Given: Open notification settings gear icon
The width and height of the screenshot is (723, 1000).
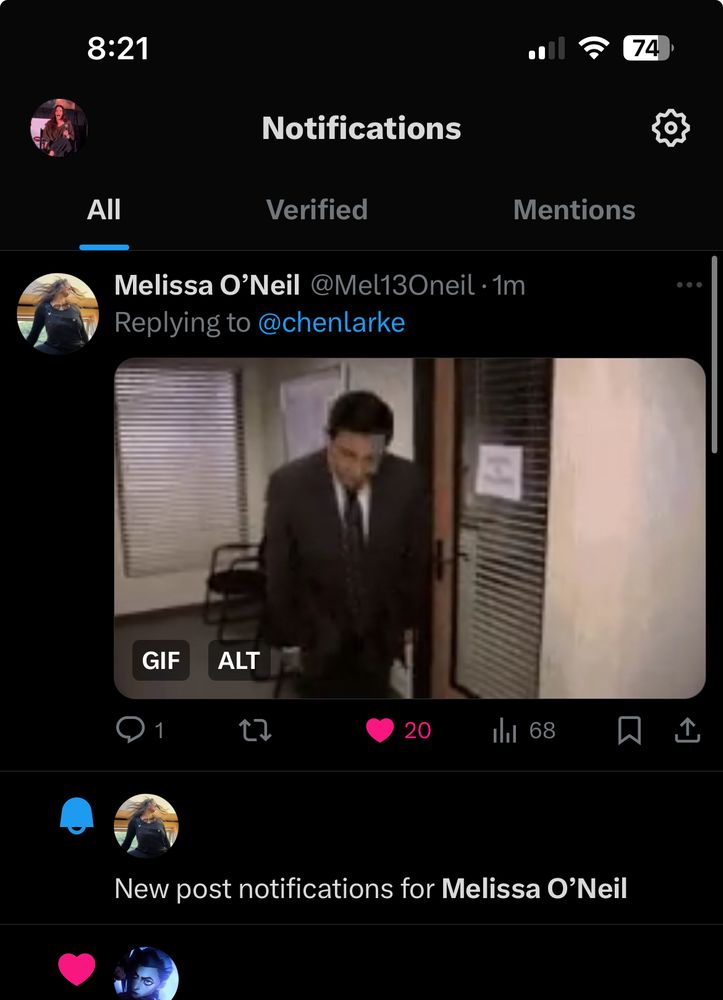Looking at the screenshot, I should pos(671,128).
